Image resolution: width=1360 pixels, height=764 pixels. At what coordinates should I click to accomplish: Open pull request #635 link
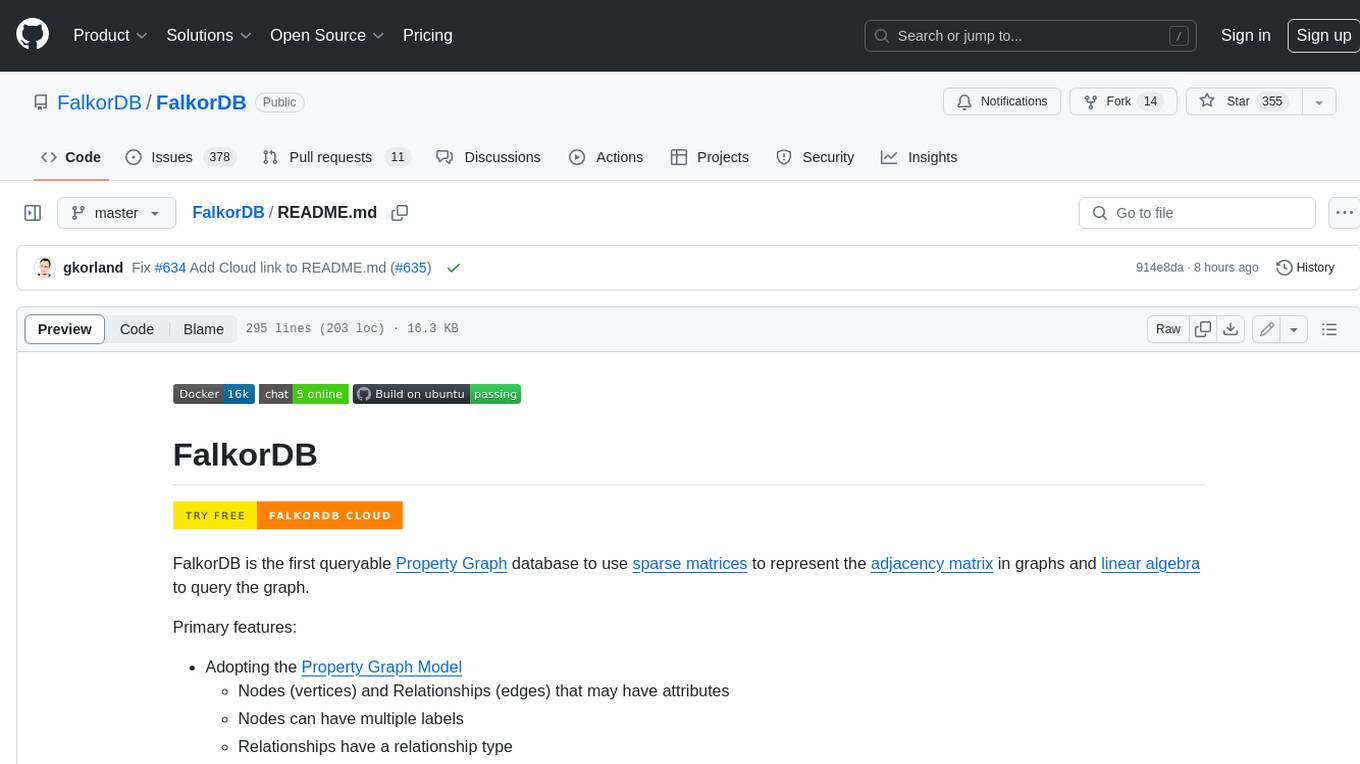(x=410, y=268)
